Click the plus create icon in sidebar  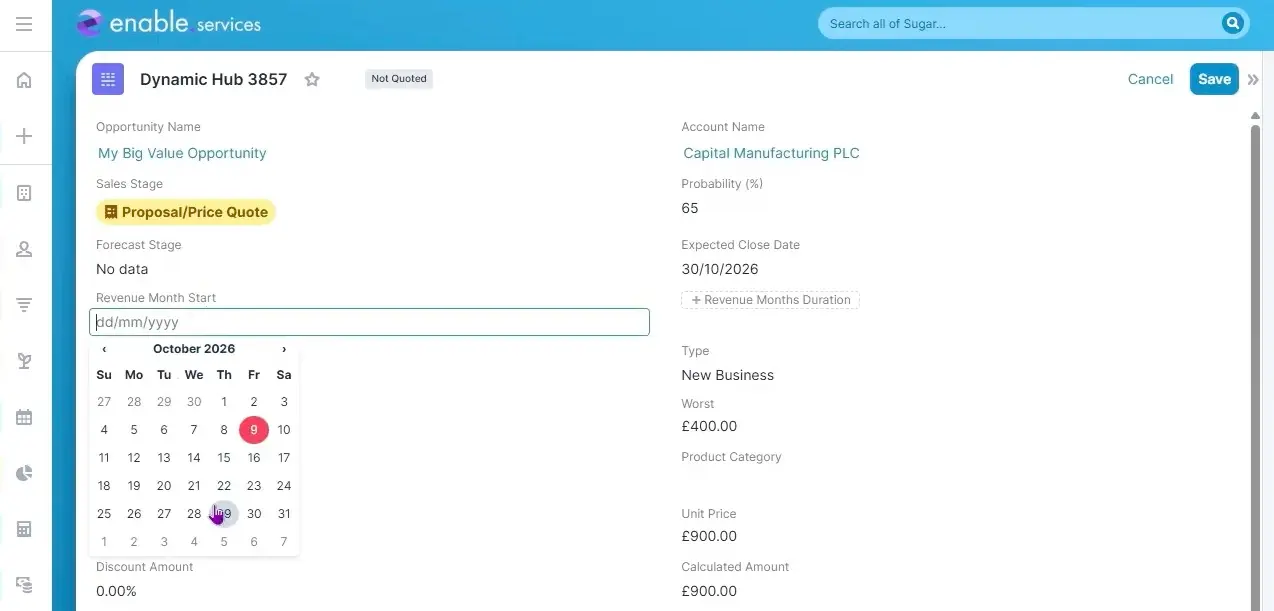[x=25, y=137]
